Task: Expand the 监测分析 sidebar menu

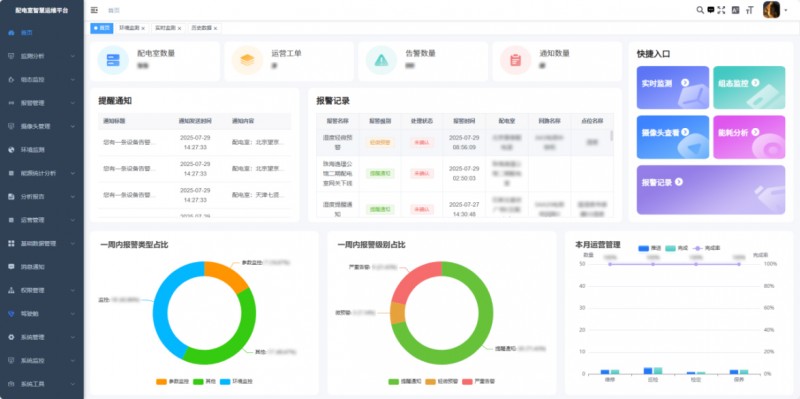Action: [x=42, y=56]
